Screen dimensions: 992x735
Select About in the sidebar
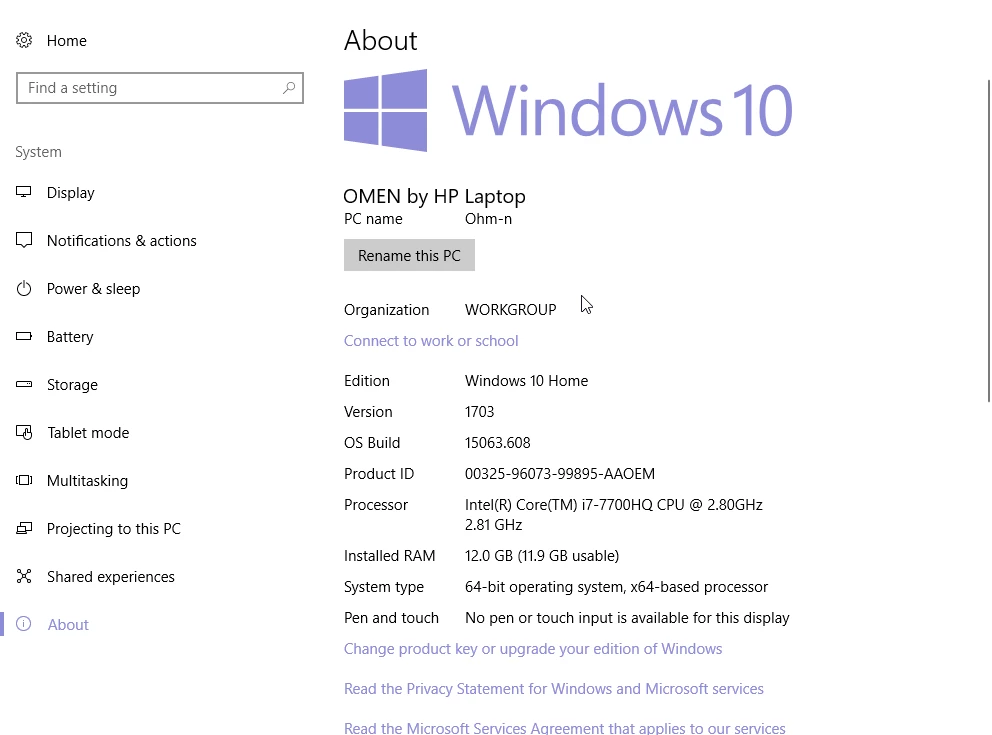click(68, 624)
